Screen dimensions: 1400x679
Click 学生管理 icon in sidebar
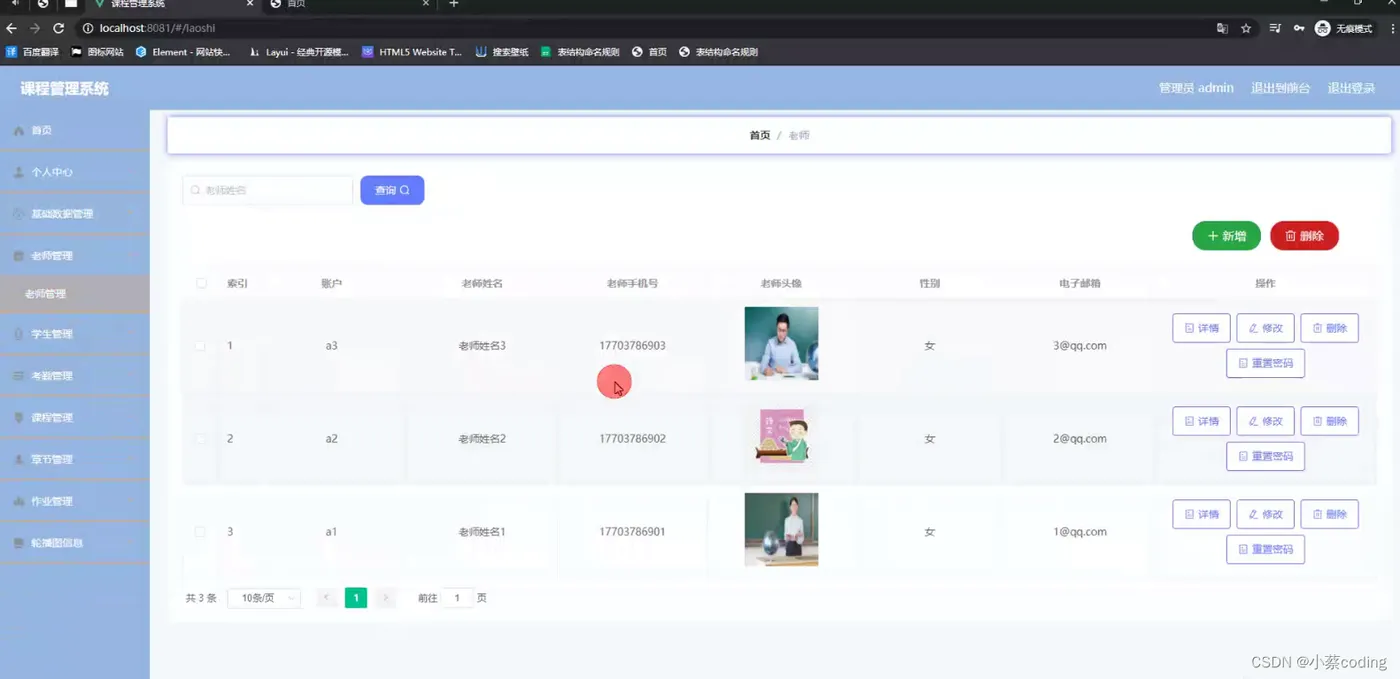[19, 334]
